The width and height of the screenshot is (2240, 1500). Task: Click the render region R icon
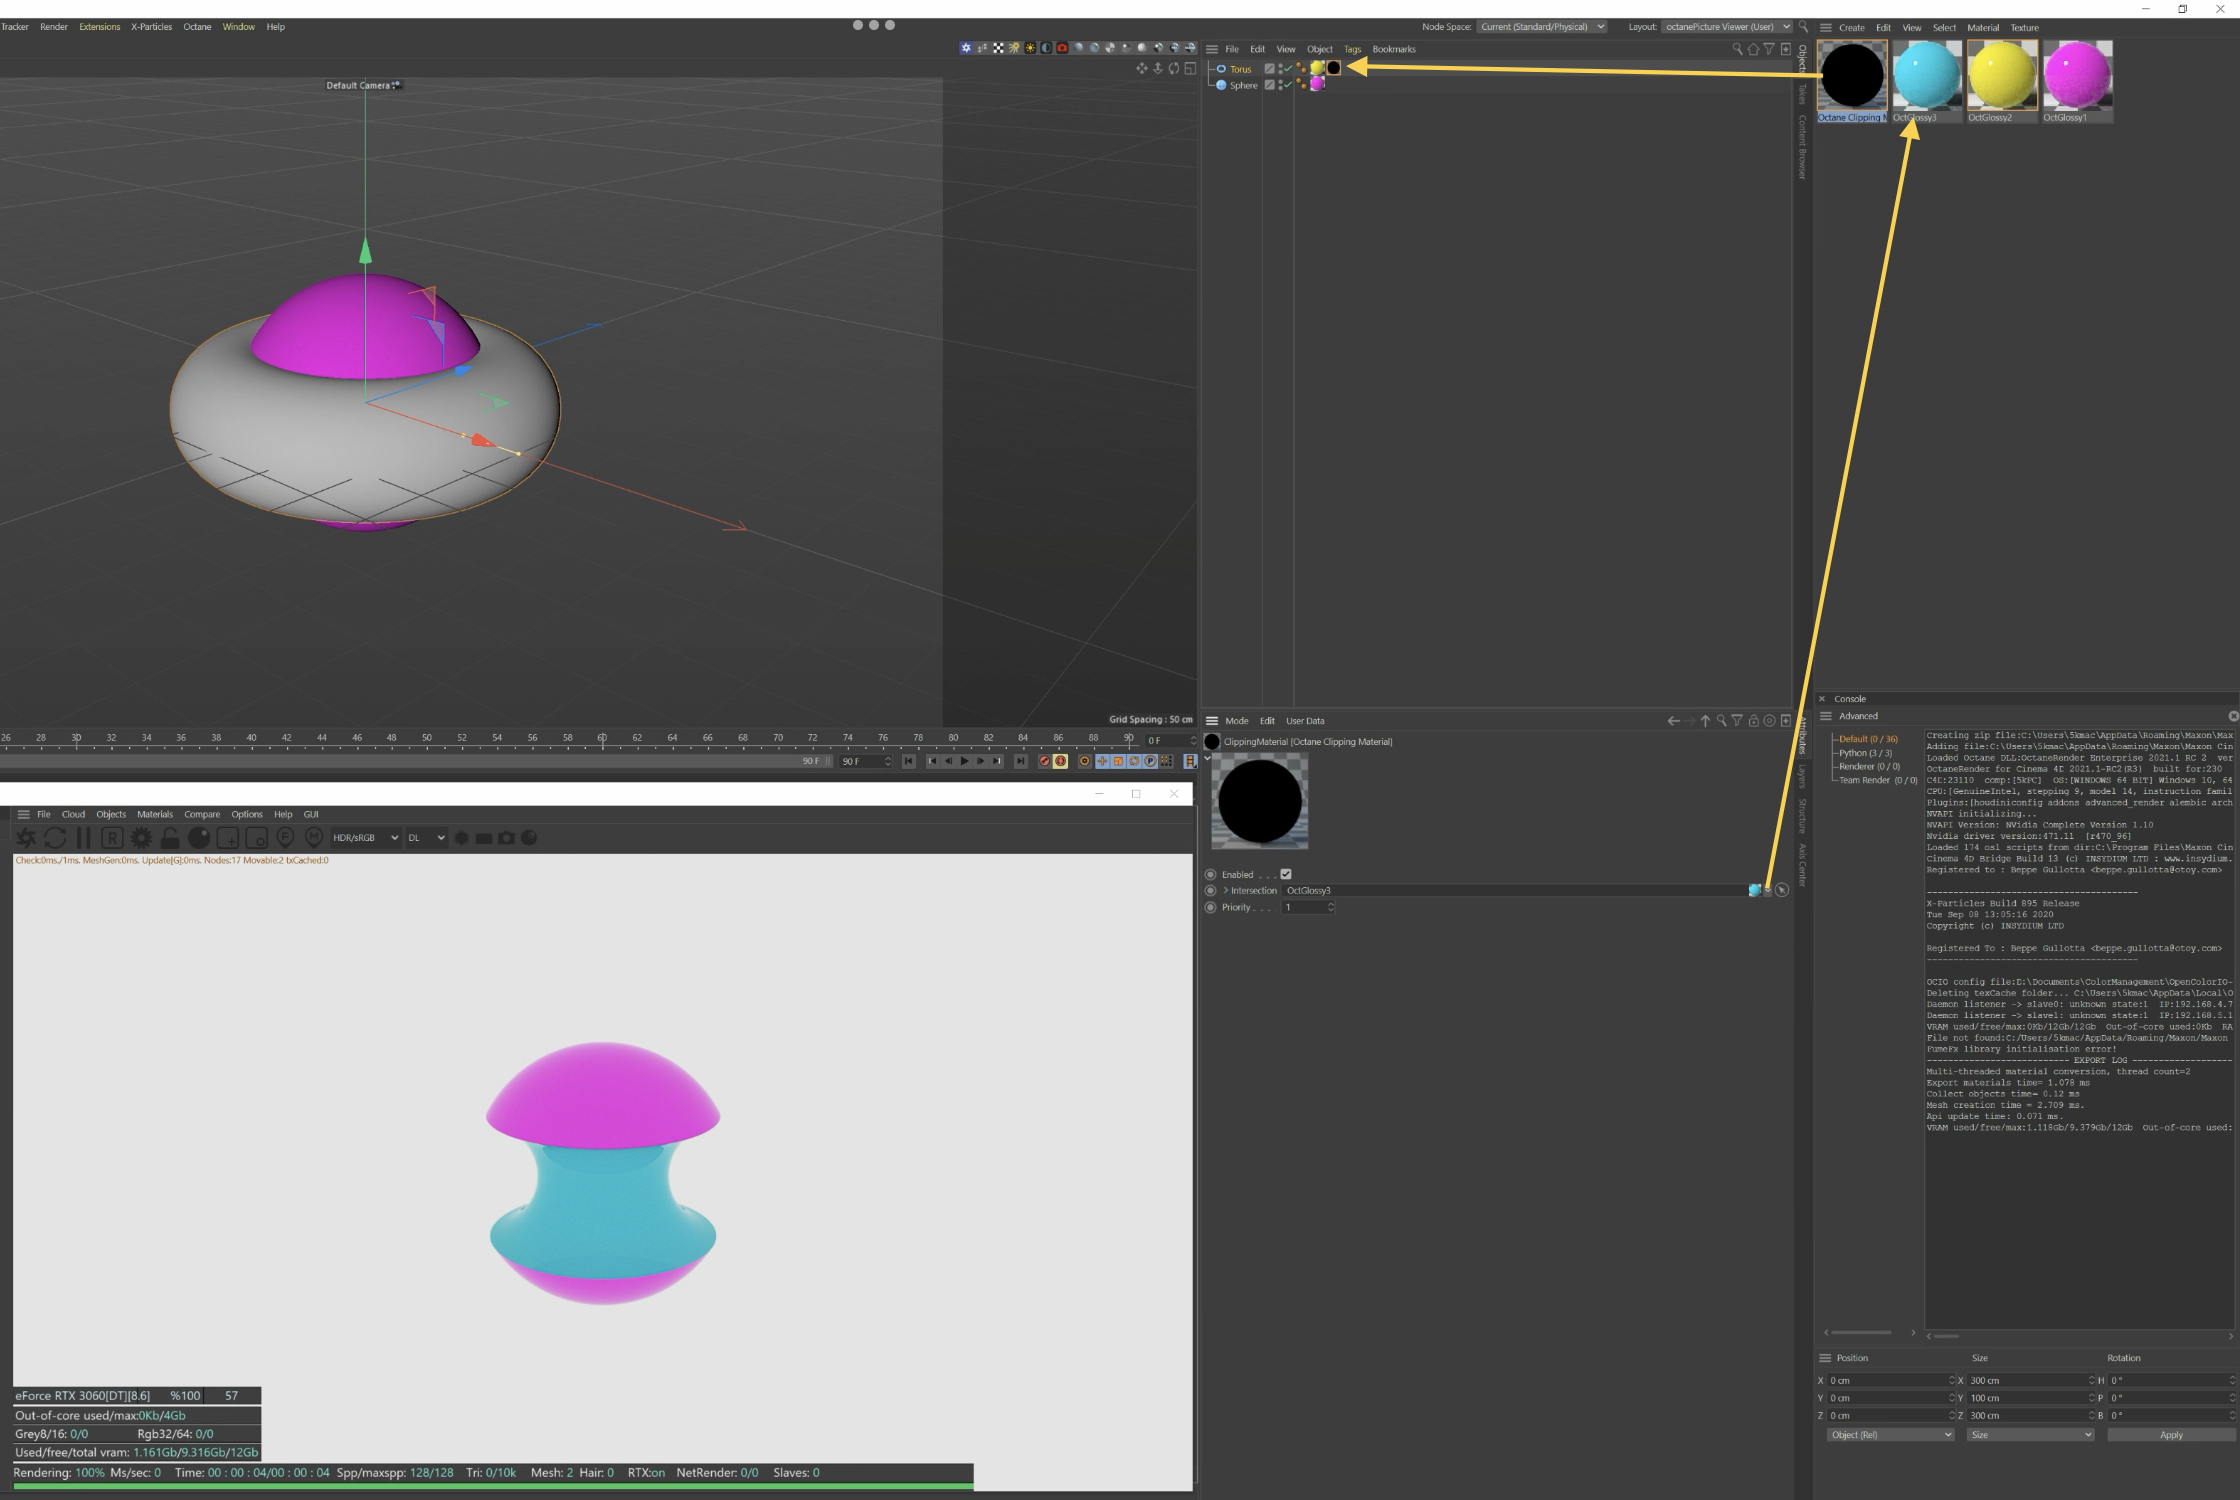[x=112, y=838]
